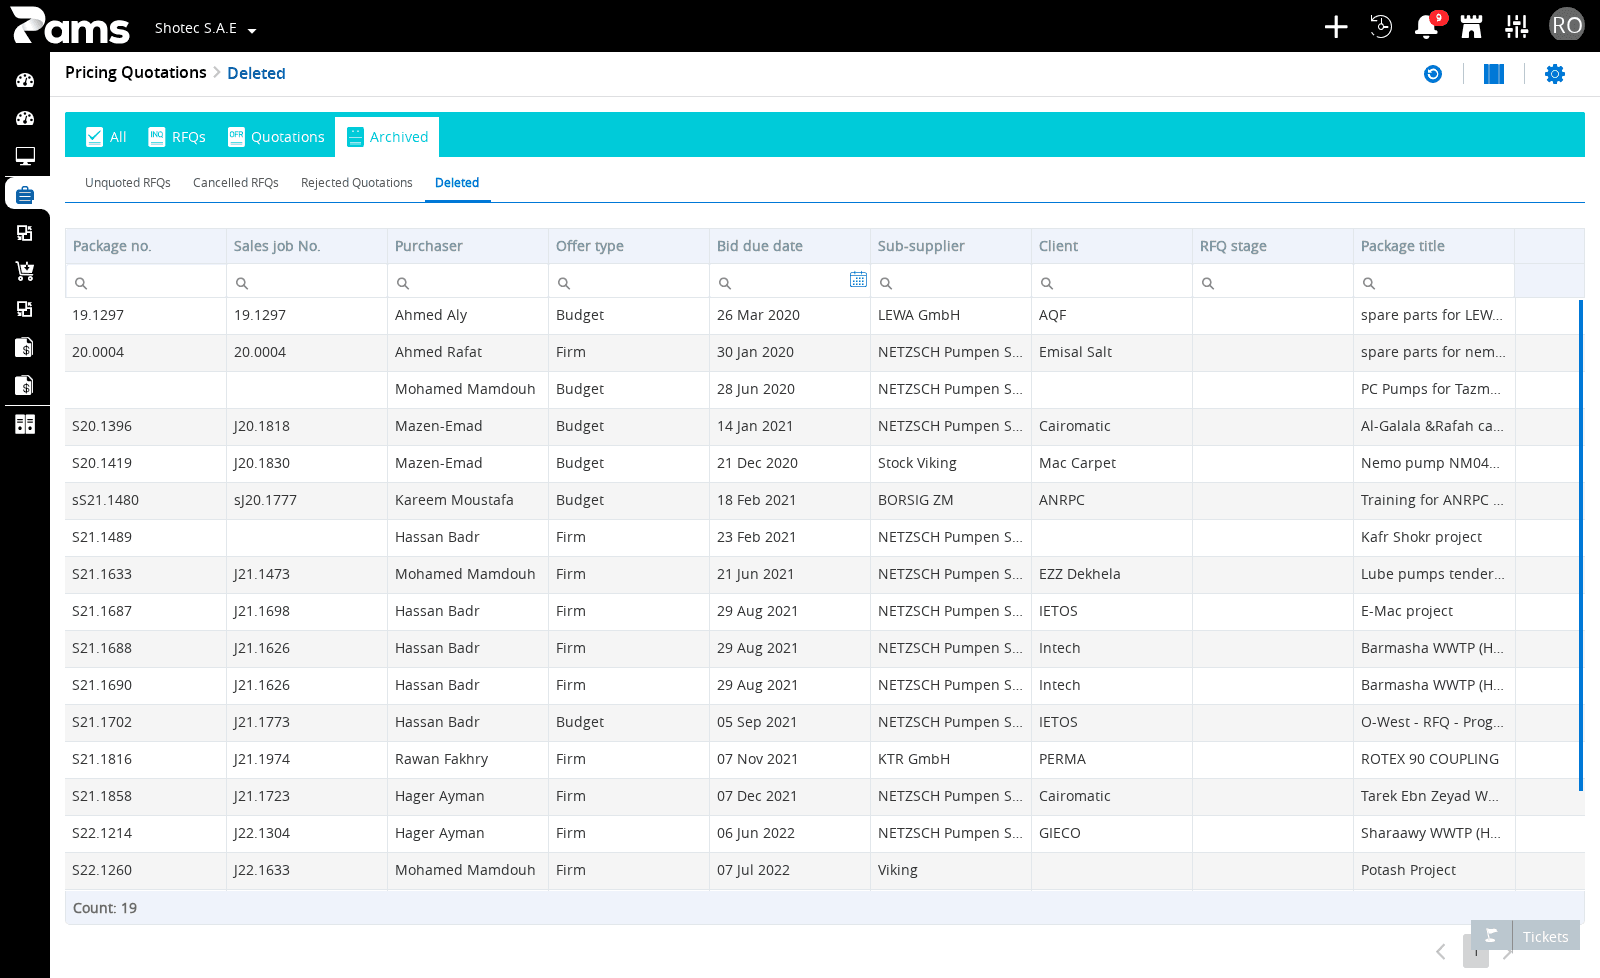Open the shopping cart sidebar icon
This screenshot has width=1600, height=978.
pyautogui.click(x=25, y=271)
